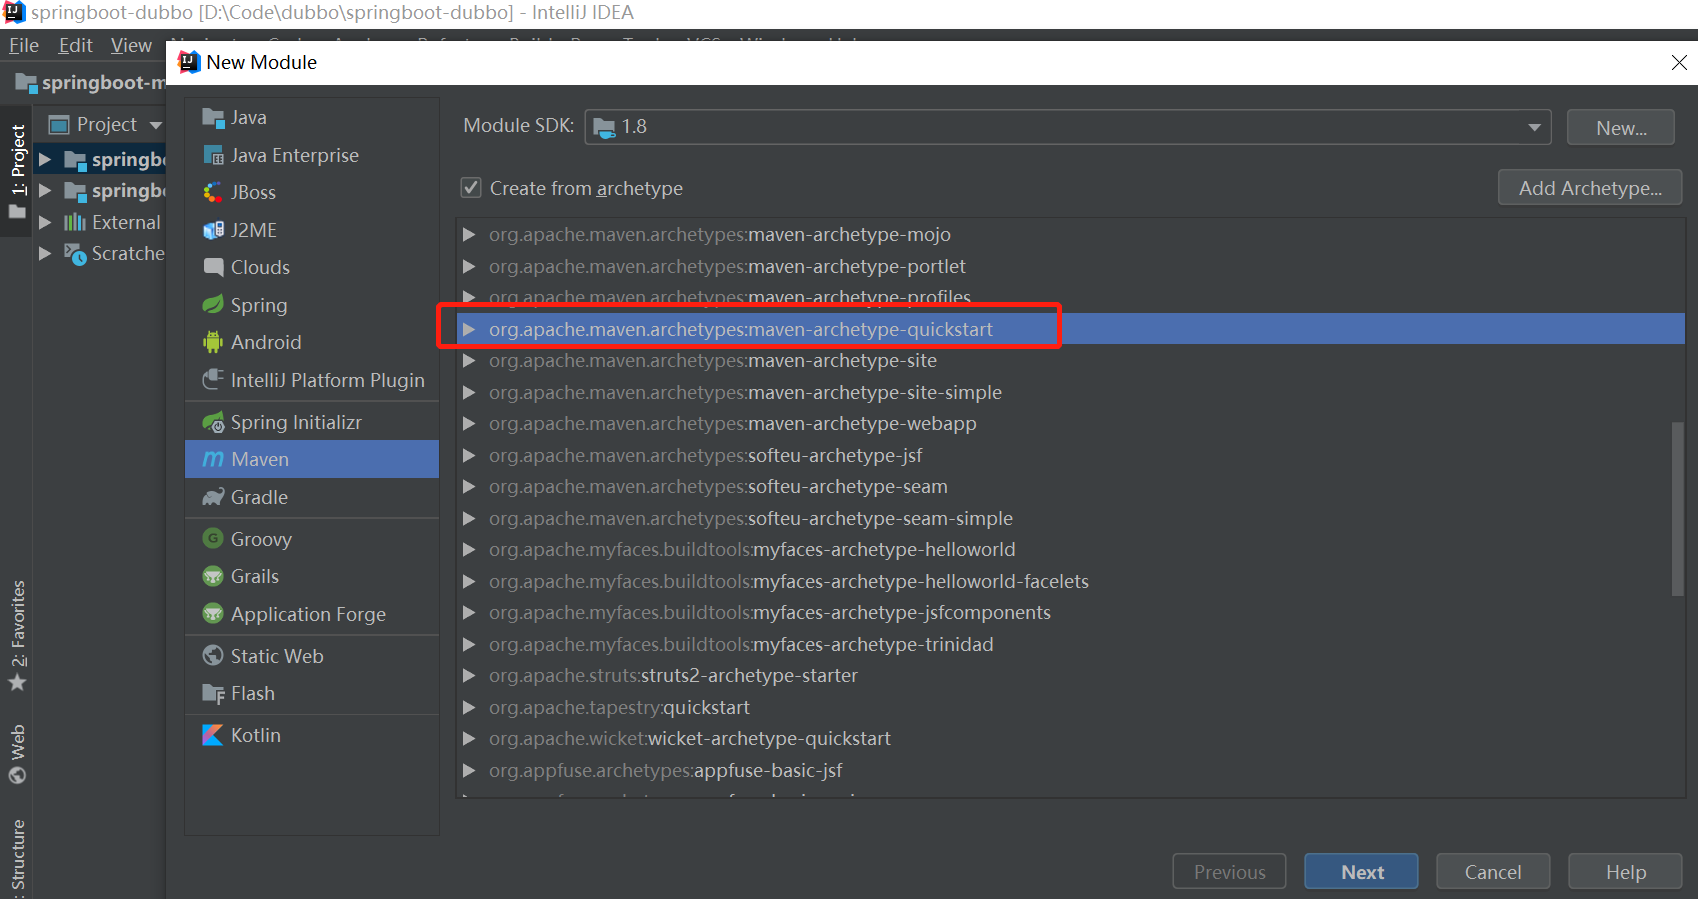Pick the Grails icon
This screenshot has width=1698, height=899.
(213, 576)
